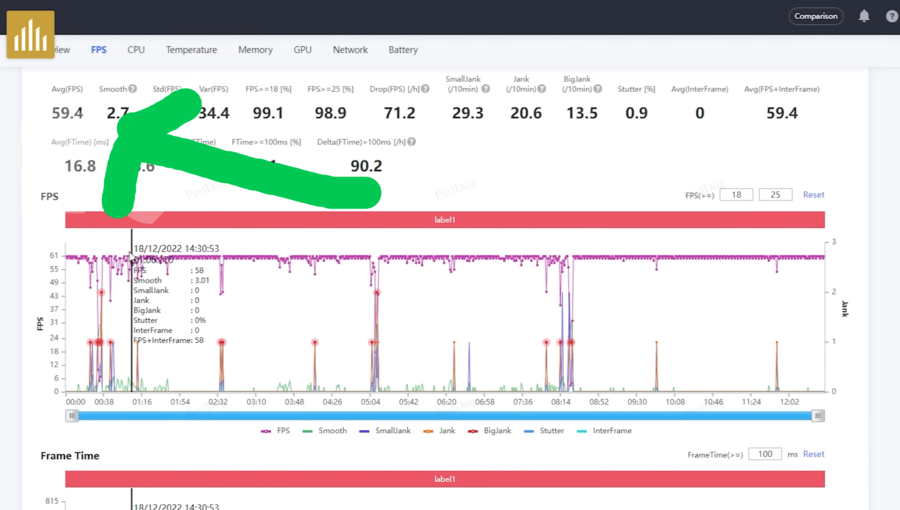Show help tooltip for Smooth metric
Image resolution: width=900 pixels, height=510 pixels.
tap(133, 89)
